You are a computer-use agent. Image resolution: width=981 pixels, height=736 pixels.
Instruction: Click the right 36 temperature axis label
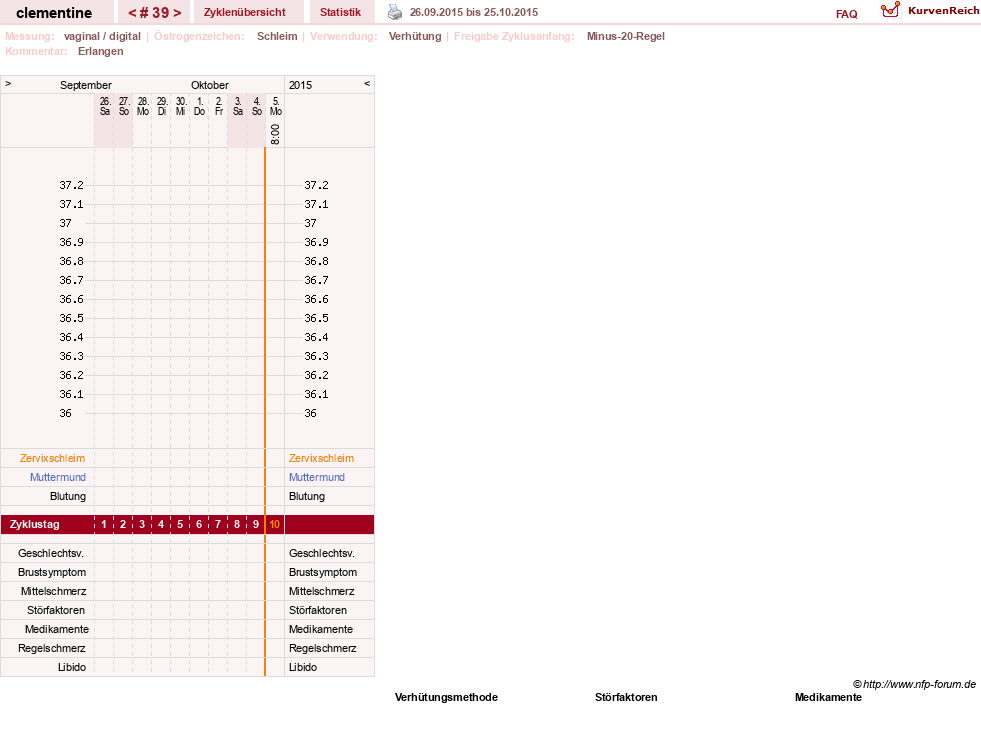point(310,413)
